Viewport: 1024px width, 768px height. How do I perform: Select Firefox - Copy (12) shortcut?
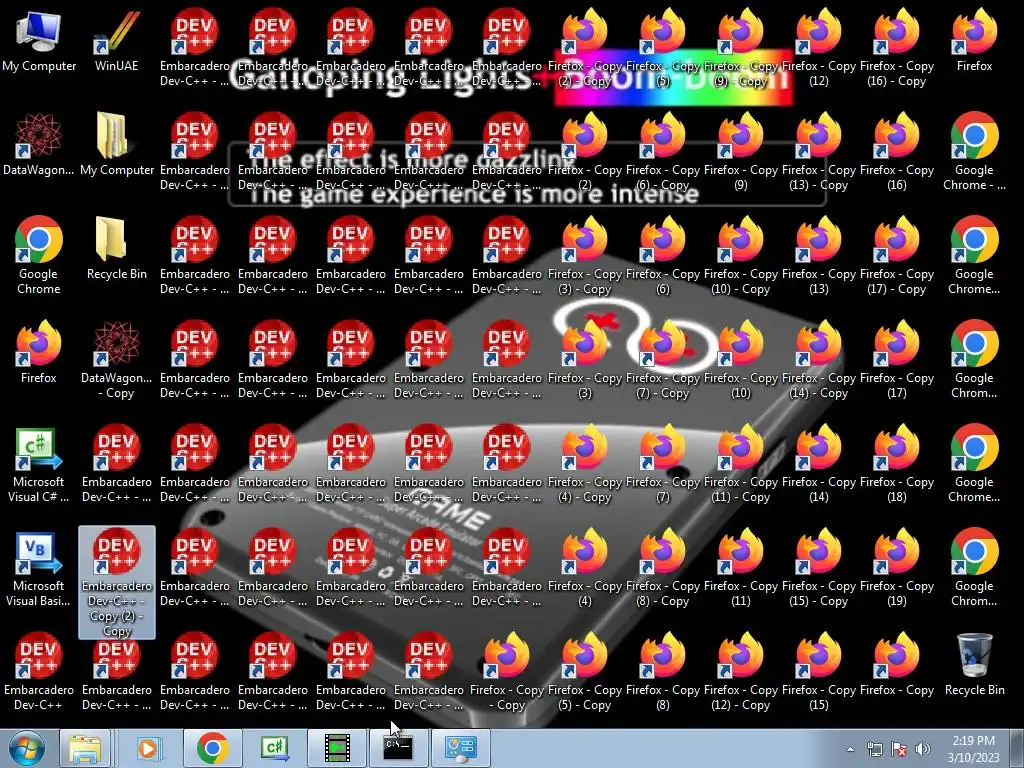point(818,48)
